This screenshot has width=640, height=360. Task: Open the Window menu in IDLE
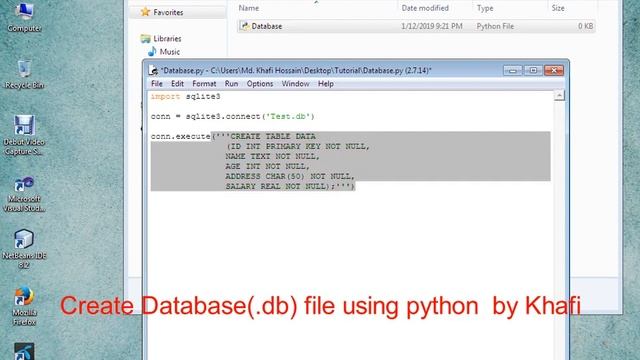[295, 84]
